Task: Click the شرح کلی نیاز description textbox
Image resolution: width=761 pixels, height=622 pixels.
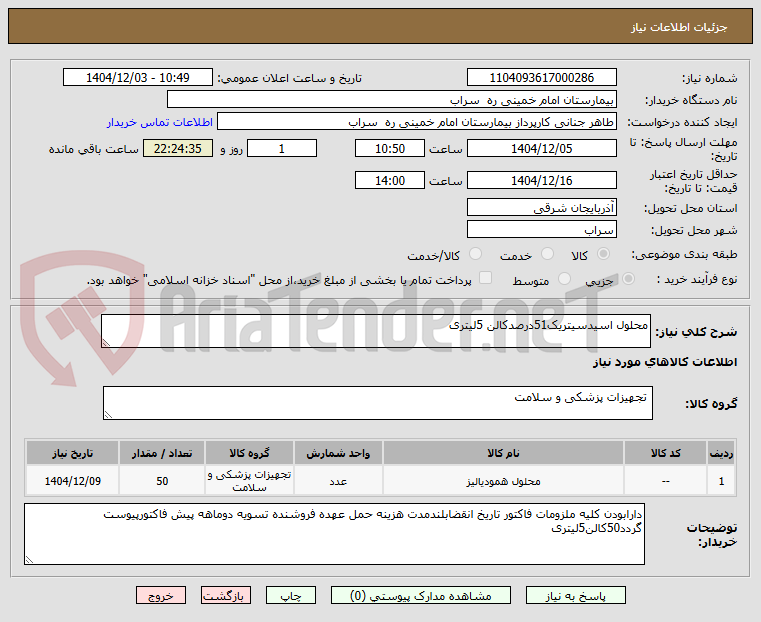Action: [376, 331]
